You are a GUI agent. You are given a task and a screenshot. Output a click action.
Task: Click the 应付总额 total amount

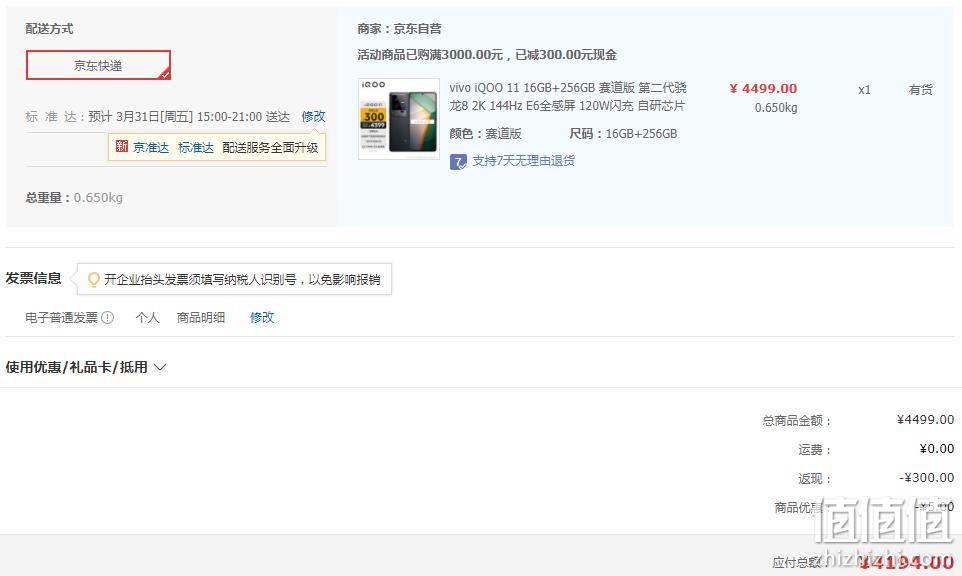pos(907,561)
